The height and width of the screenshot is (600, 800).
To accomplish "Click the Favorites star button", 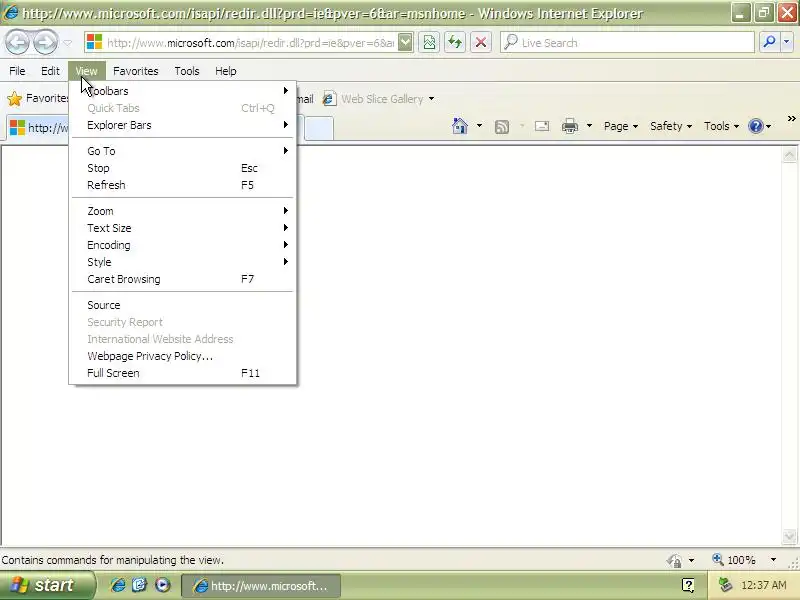I will tap(37, 98).
